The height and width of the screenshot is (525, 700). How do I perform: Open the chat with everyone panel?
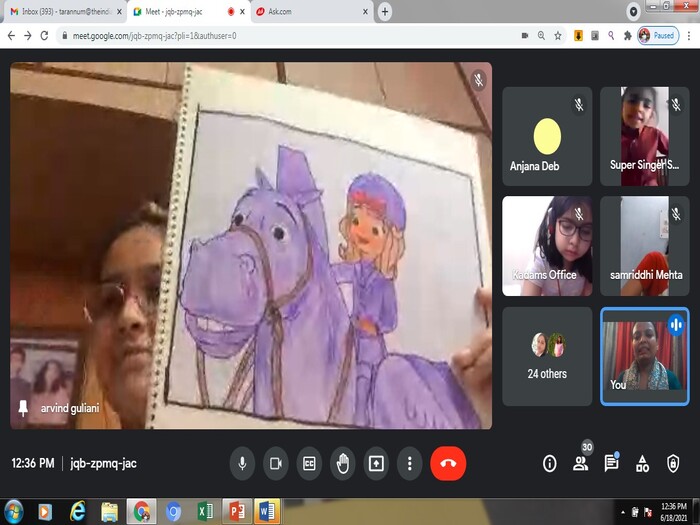611,463
